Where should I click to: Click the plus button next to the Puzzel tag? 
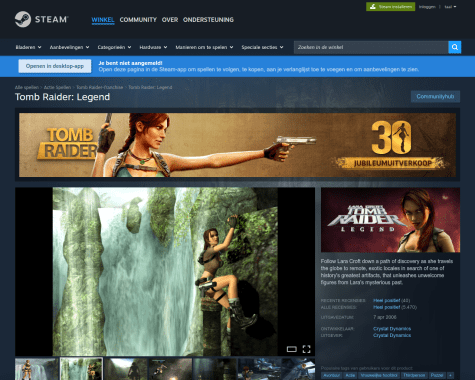point(450,375)
